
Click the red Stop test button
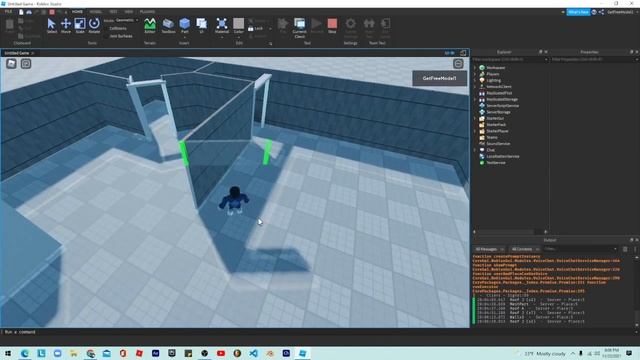[x=332, y=26]
